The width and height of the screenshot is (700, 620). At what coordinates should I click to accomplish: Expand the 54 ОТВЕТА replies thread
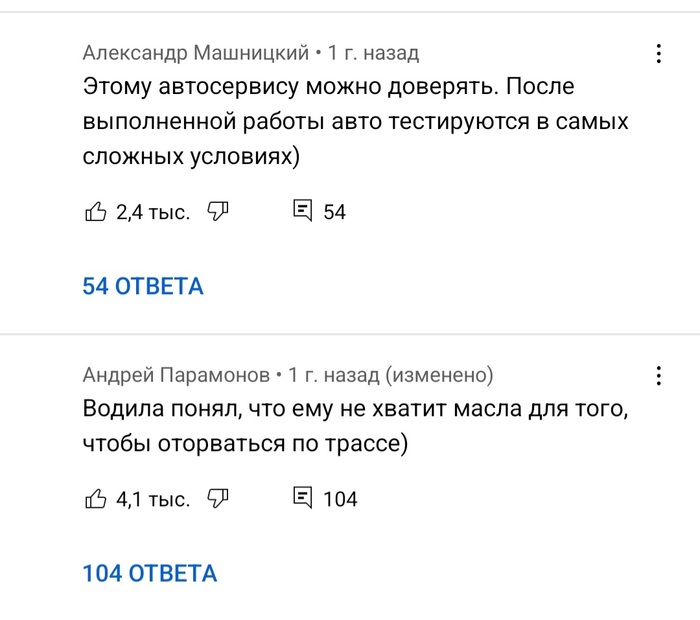[x=142, y=287]
